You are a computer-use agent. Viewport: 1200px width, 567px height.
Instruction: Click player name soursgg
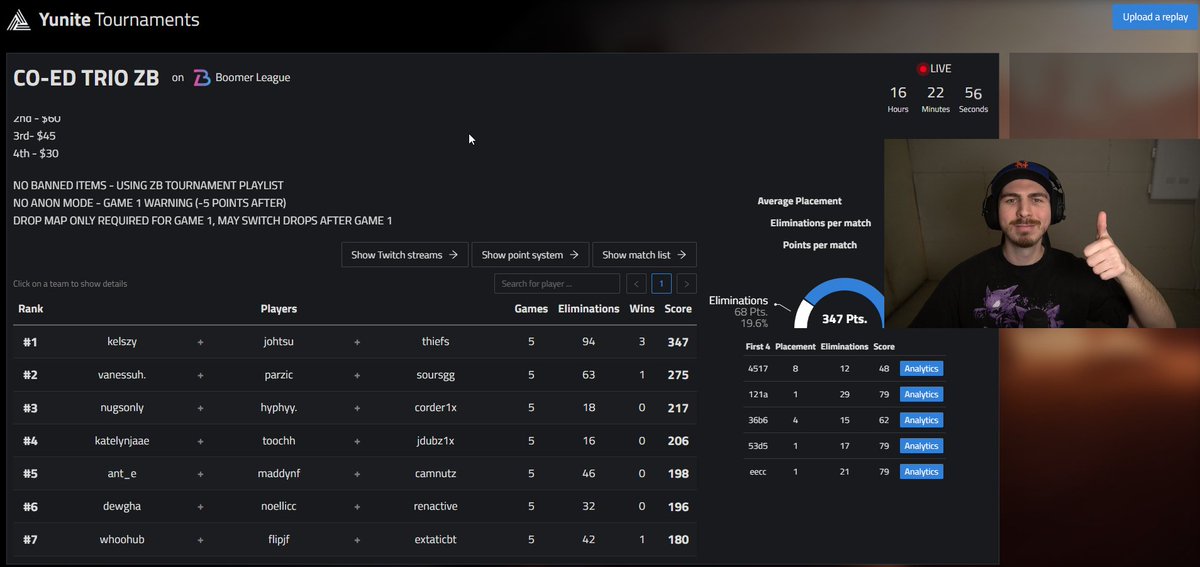coord(435,375)
